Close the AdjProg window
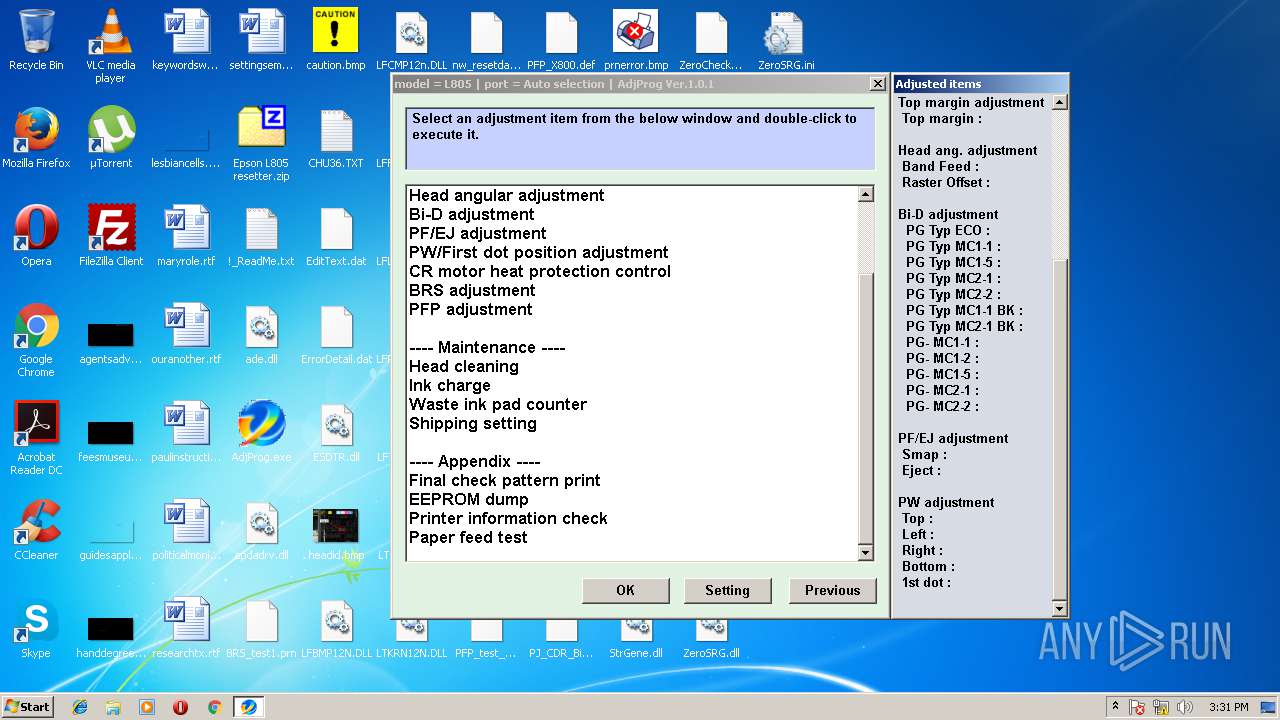The width and height of the screenshot is (1280, 720). click(877, 84)
